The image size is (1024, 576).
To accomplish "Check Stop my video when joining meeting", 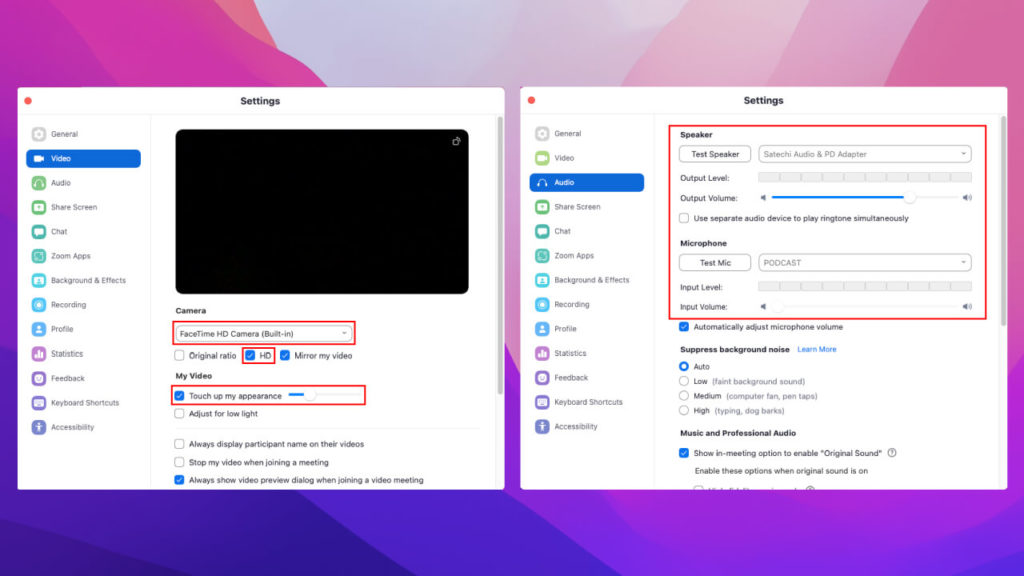I will tap(179, 462).
